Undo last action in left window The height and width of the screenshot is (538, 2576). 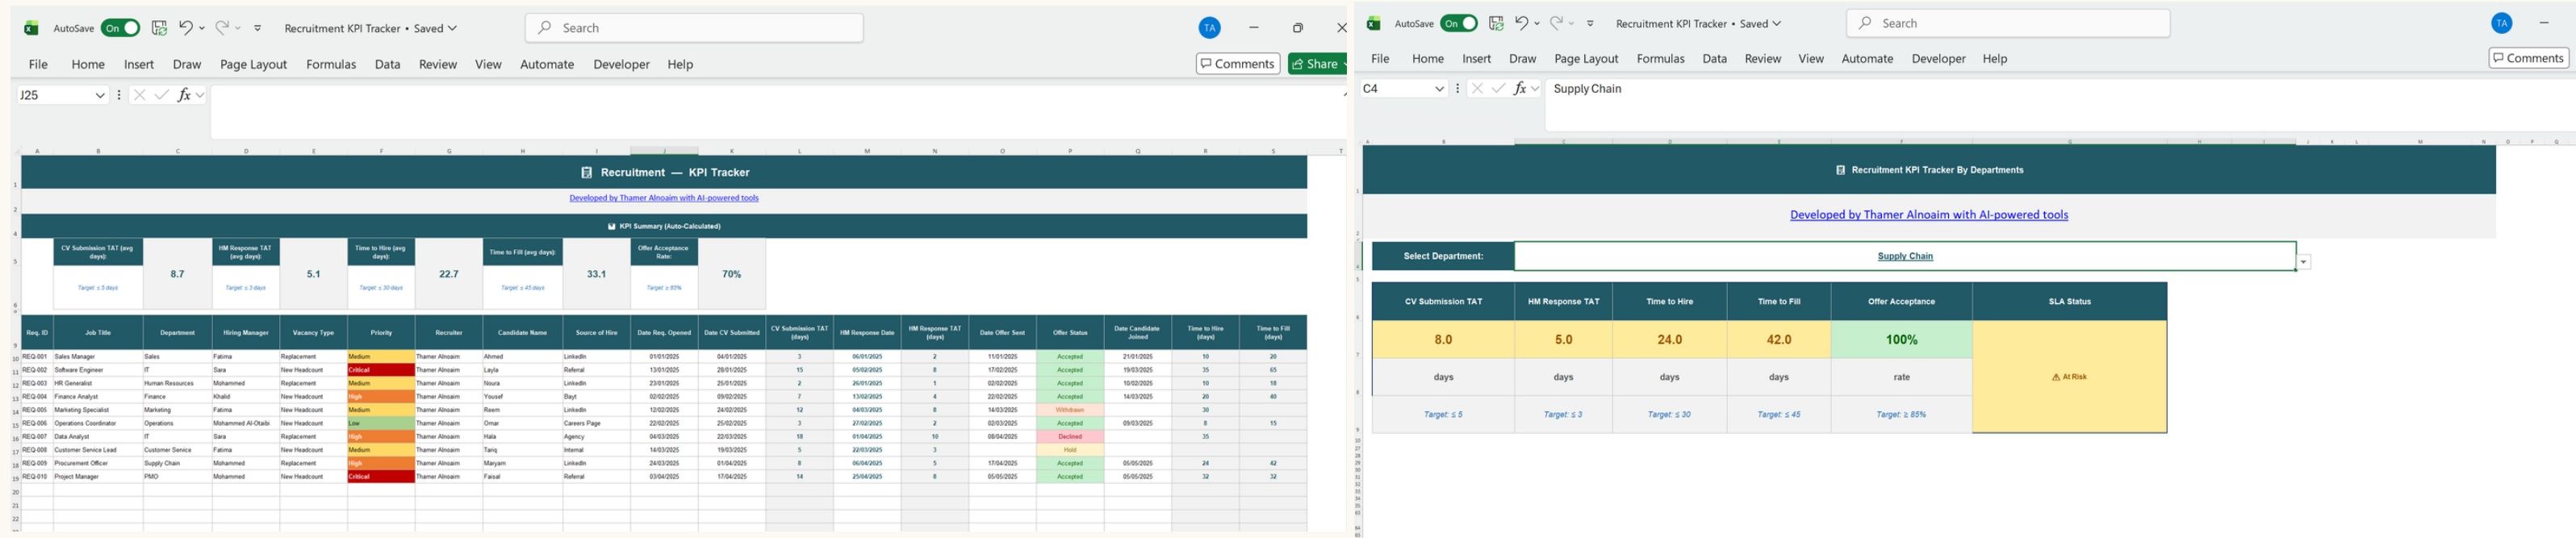point(186,28)
